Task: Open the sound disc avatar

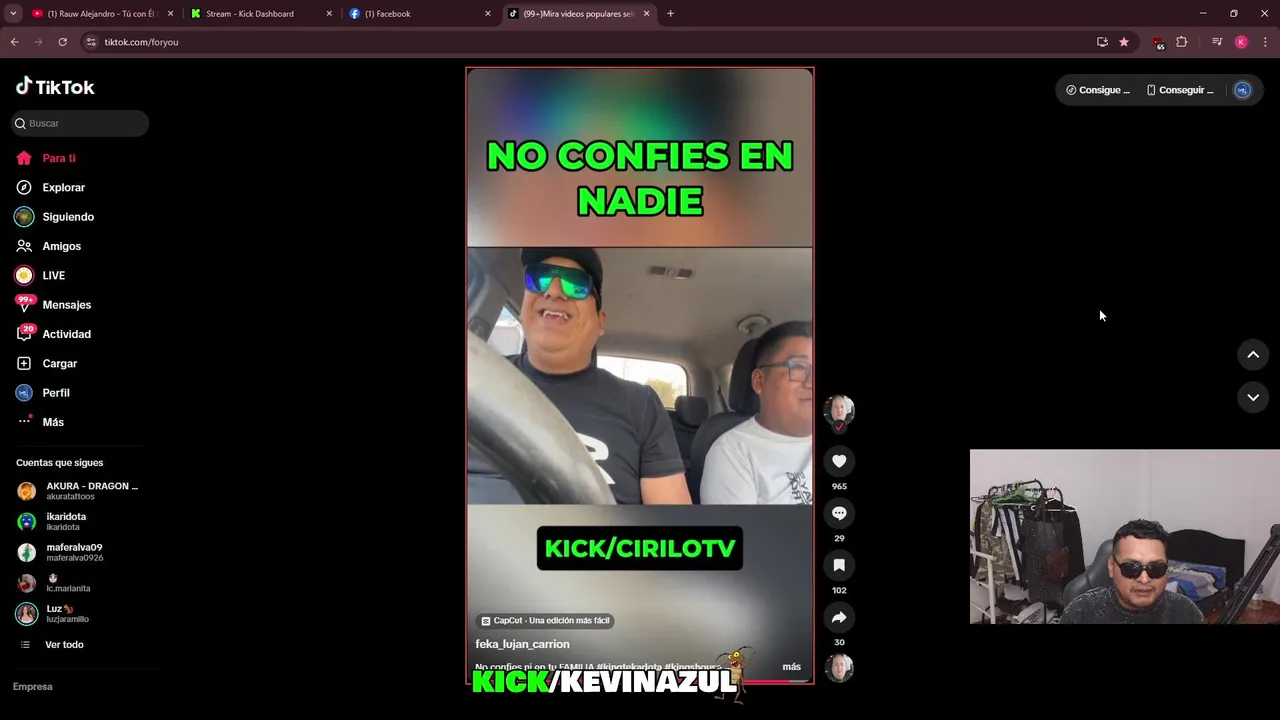Action: (x=839, y=668)
